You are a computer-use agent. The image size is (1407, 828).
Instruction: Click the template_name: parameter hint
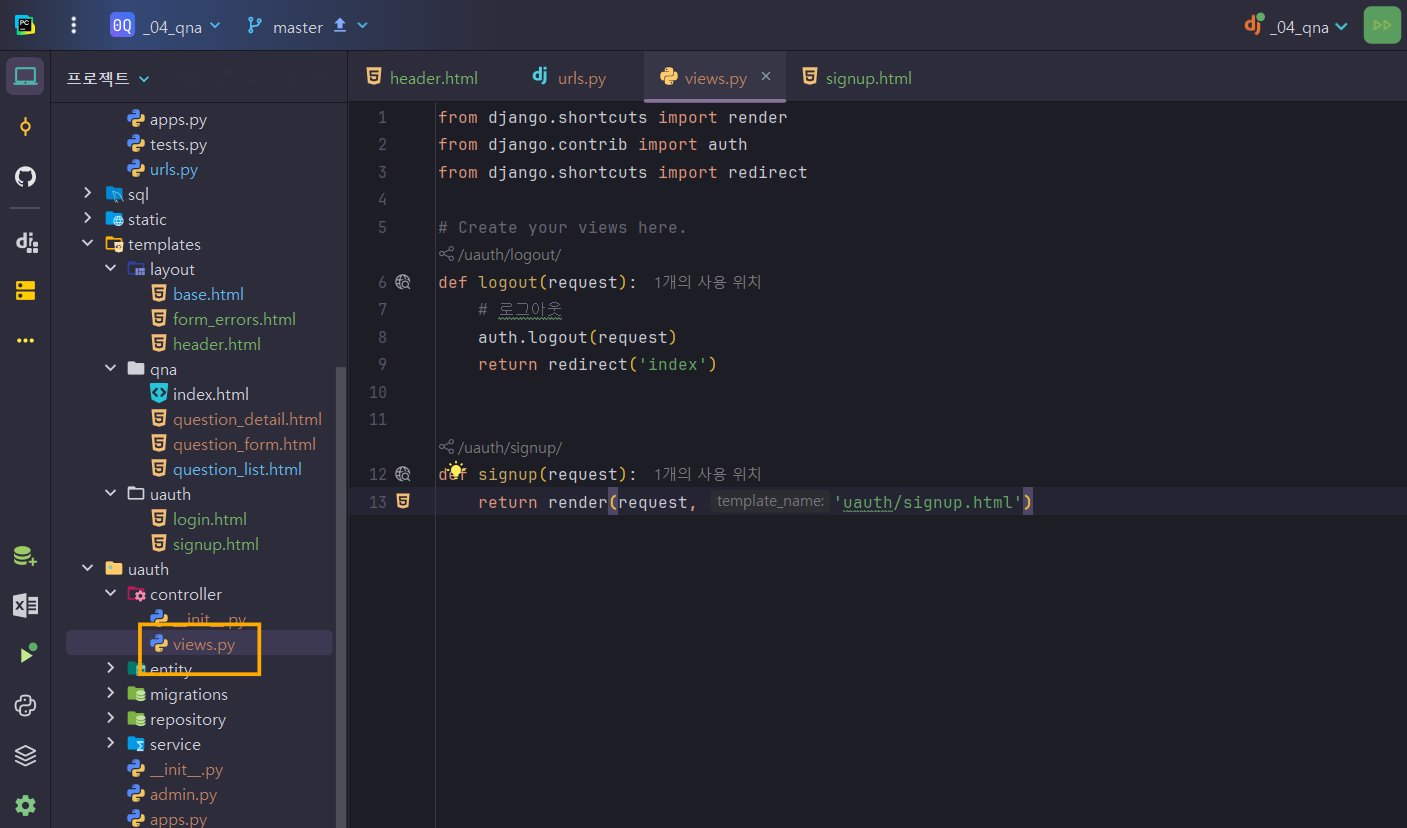point(770,501)
